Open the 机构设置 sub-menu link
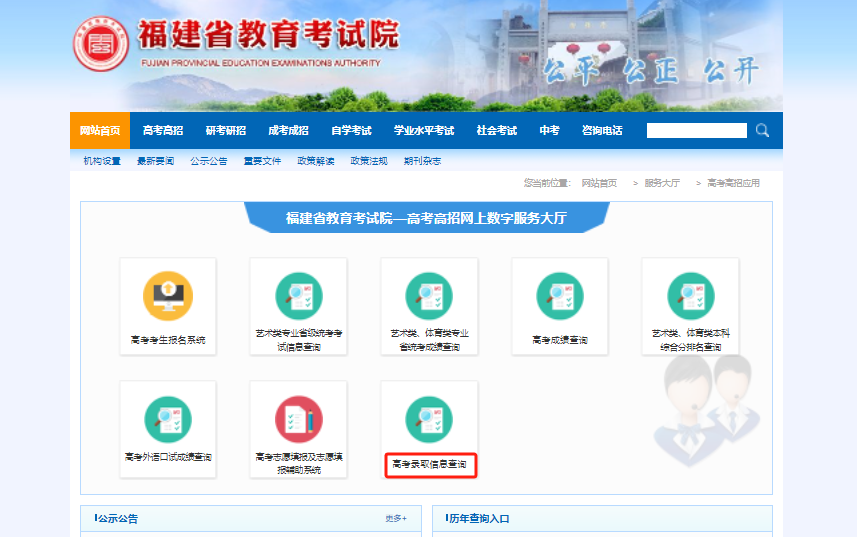The width and height of the screenshot is (857, 537). [x=102, y=161]
